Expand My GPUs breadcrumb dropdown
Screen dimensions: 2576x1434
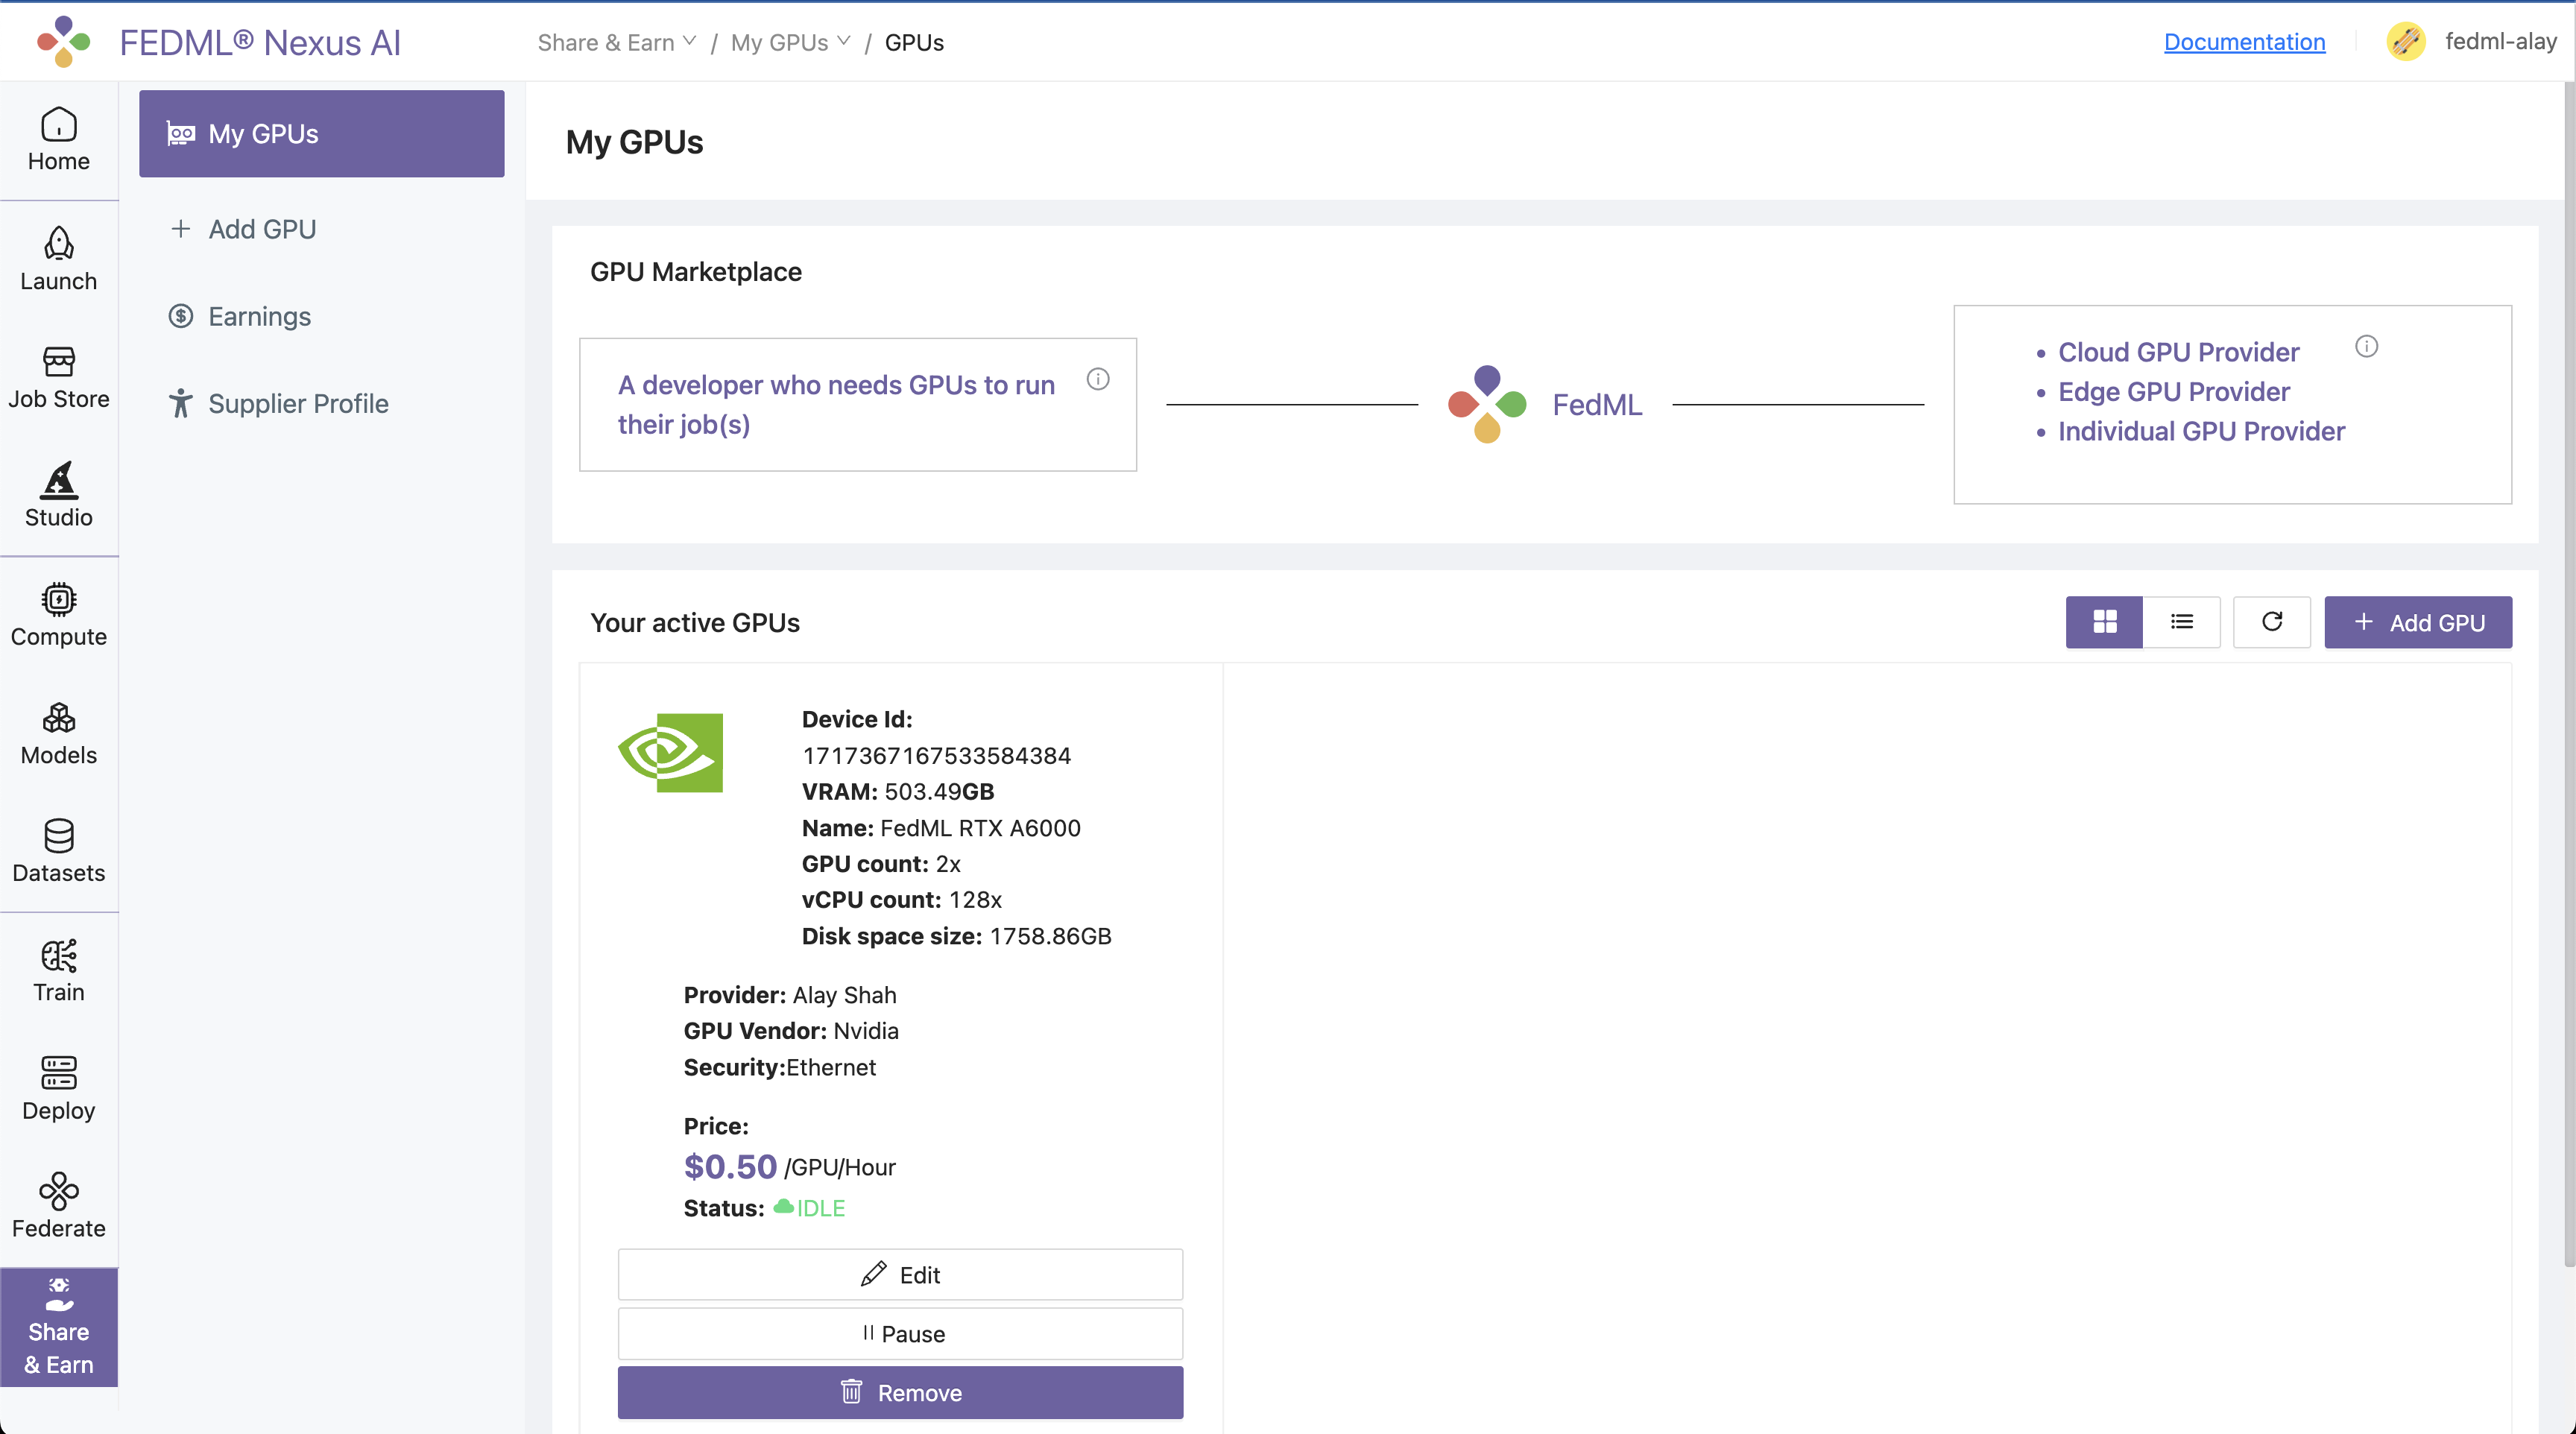(x=790, y=42)
